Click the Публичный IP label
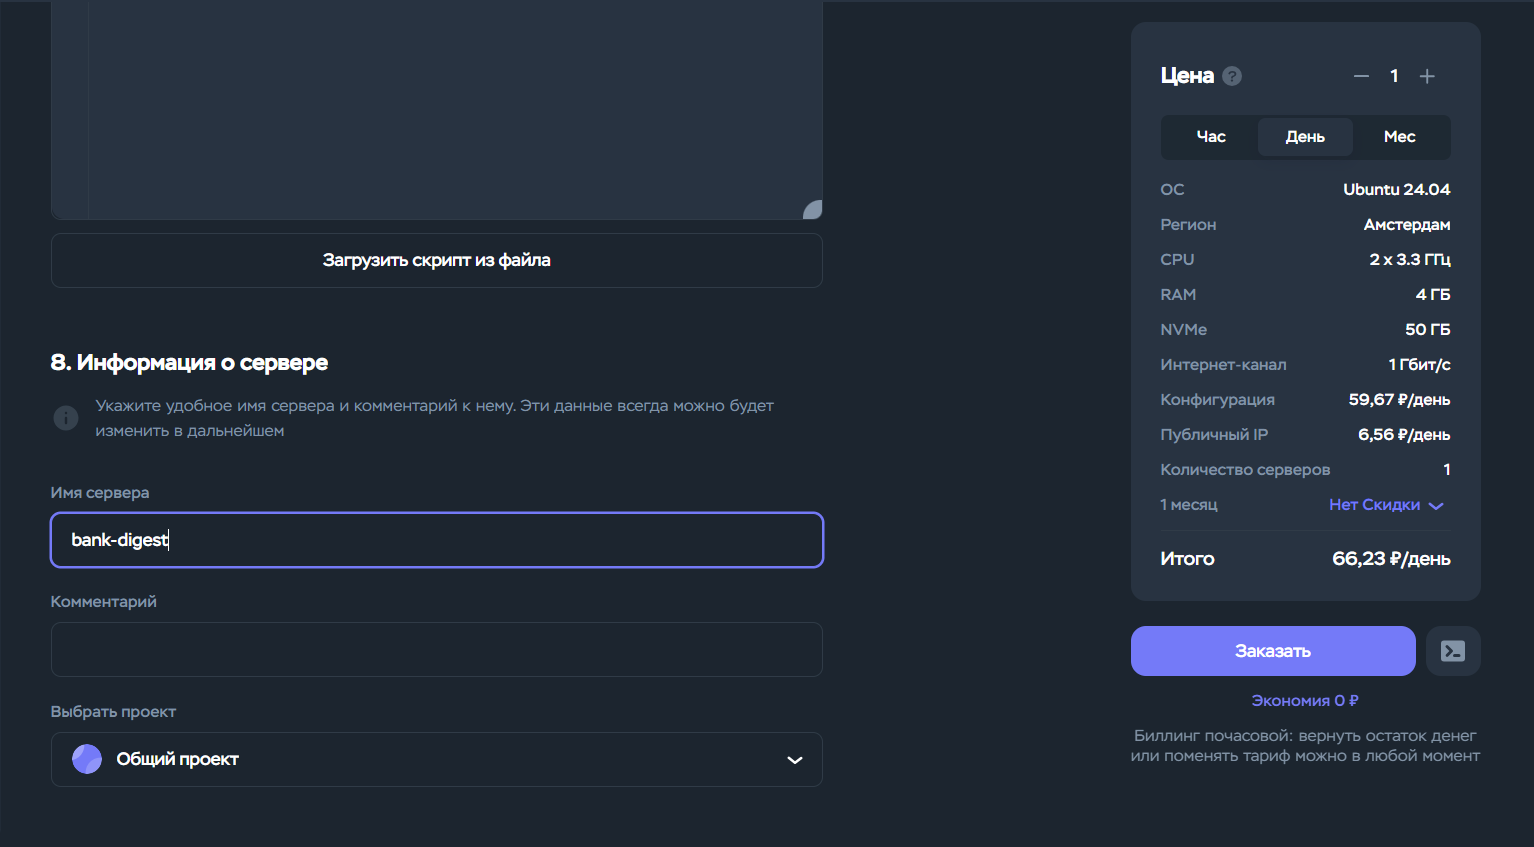 pyautogui.click(x=1214, y=435)
